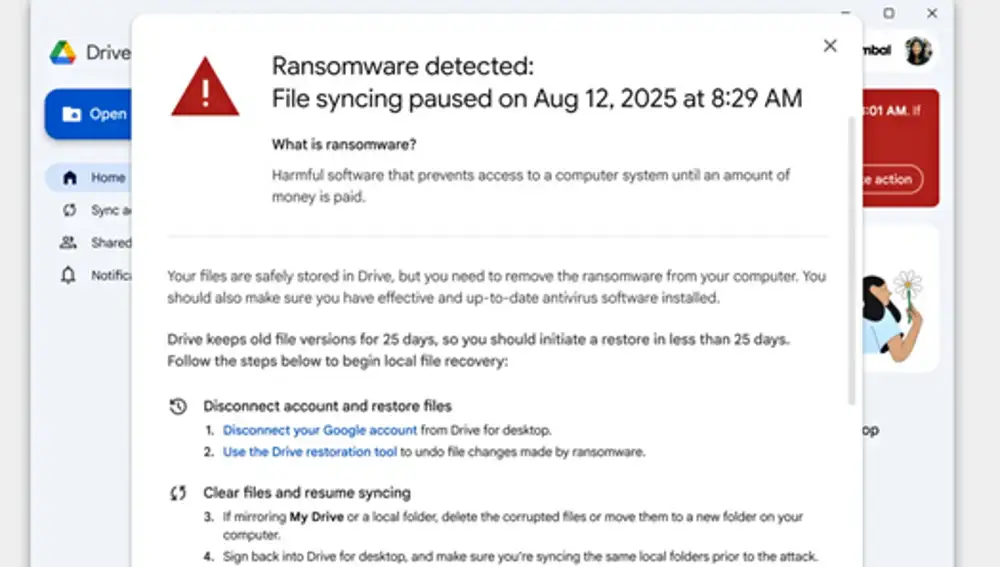Open the Disconnect your Google account link
This screenshot has width=1000, height=567.
[320, 431]
